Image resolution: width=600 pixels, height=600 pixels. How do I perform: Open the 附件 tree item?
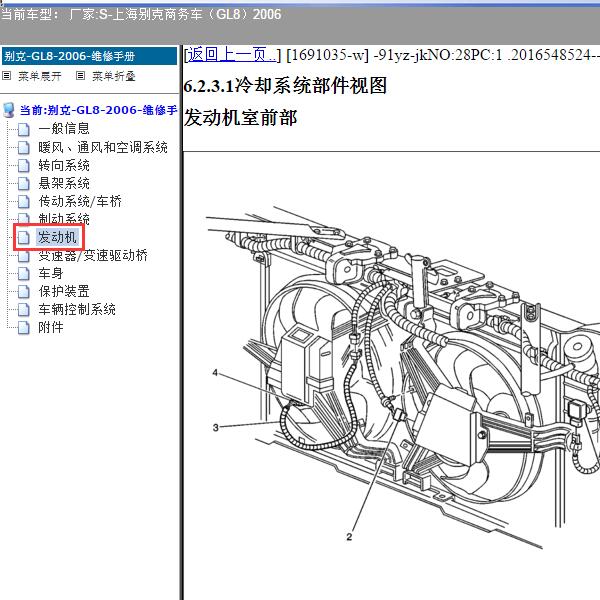pos(51,327)
